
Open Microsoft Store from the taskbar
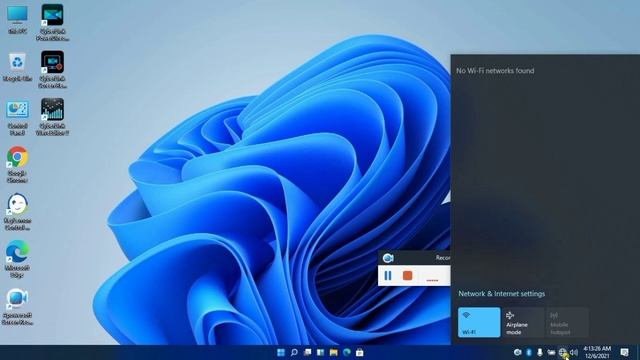360,352
